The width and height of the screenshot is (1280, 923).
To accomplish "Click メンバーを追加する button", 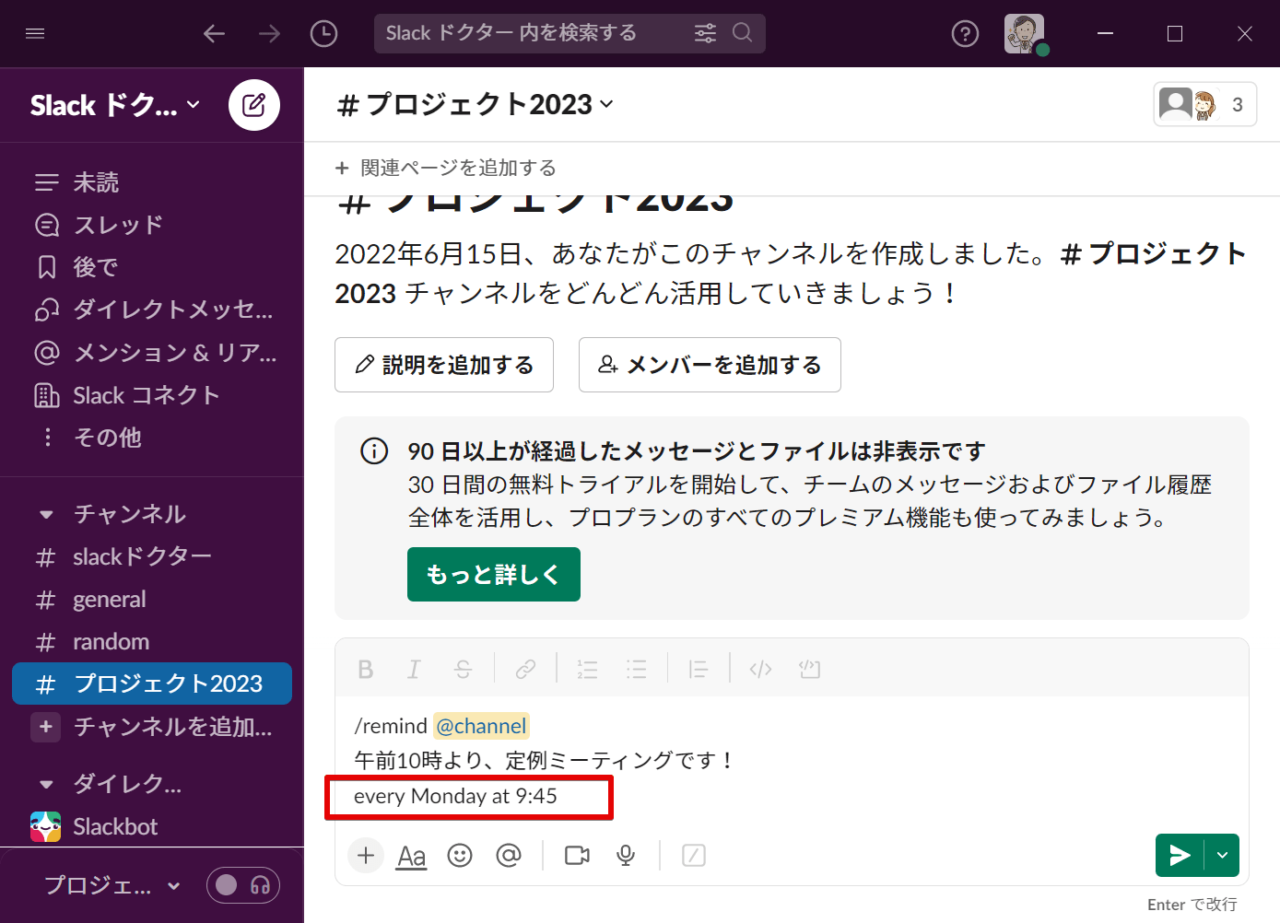I will point(710,365).
